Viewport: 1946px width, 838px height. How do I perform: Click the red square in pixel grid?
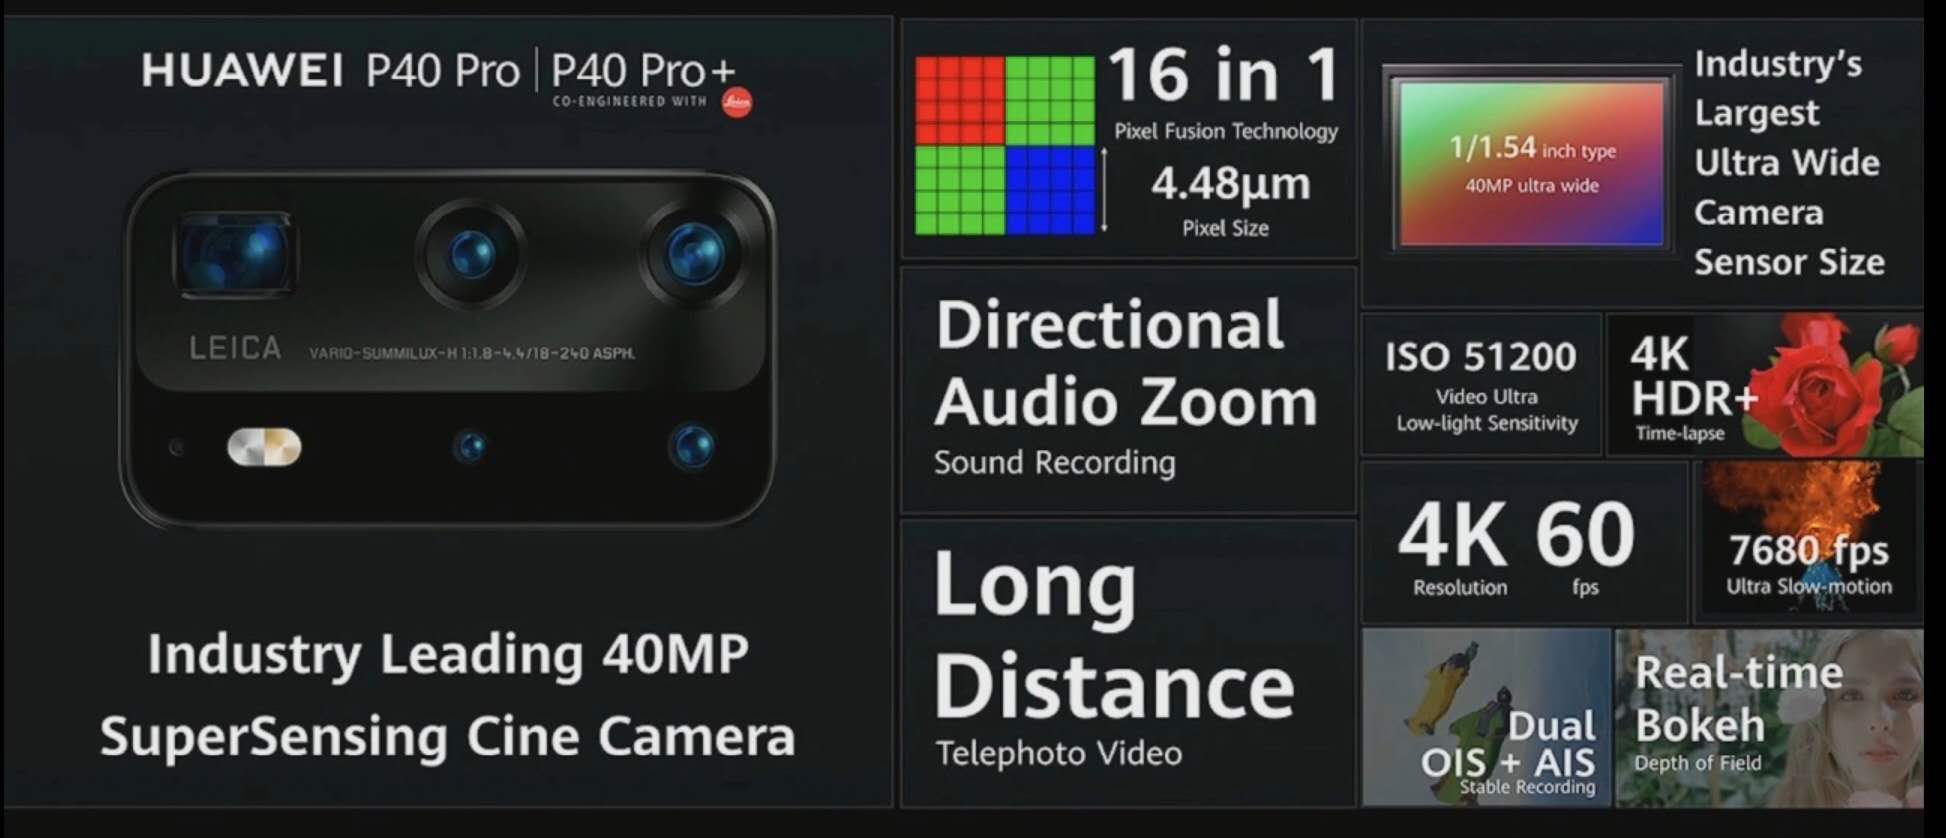point(960,101)
